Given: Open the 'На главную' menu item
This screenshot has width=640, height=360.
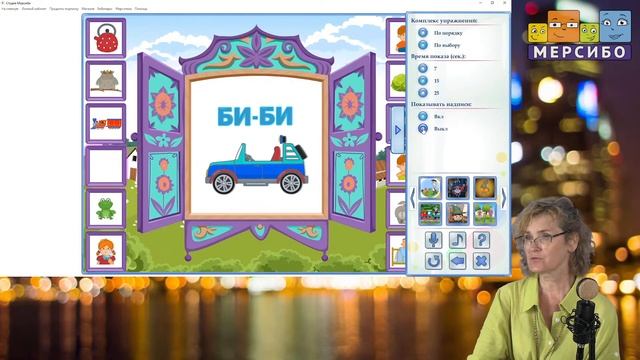Looking at the screenshot, I should [x=9, y=9].
